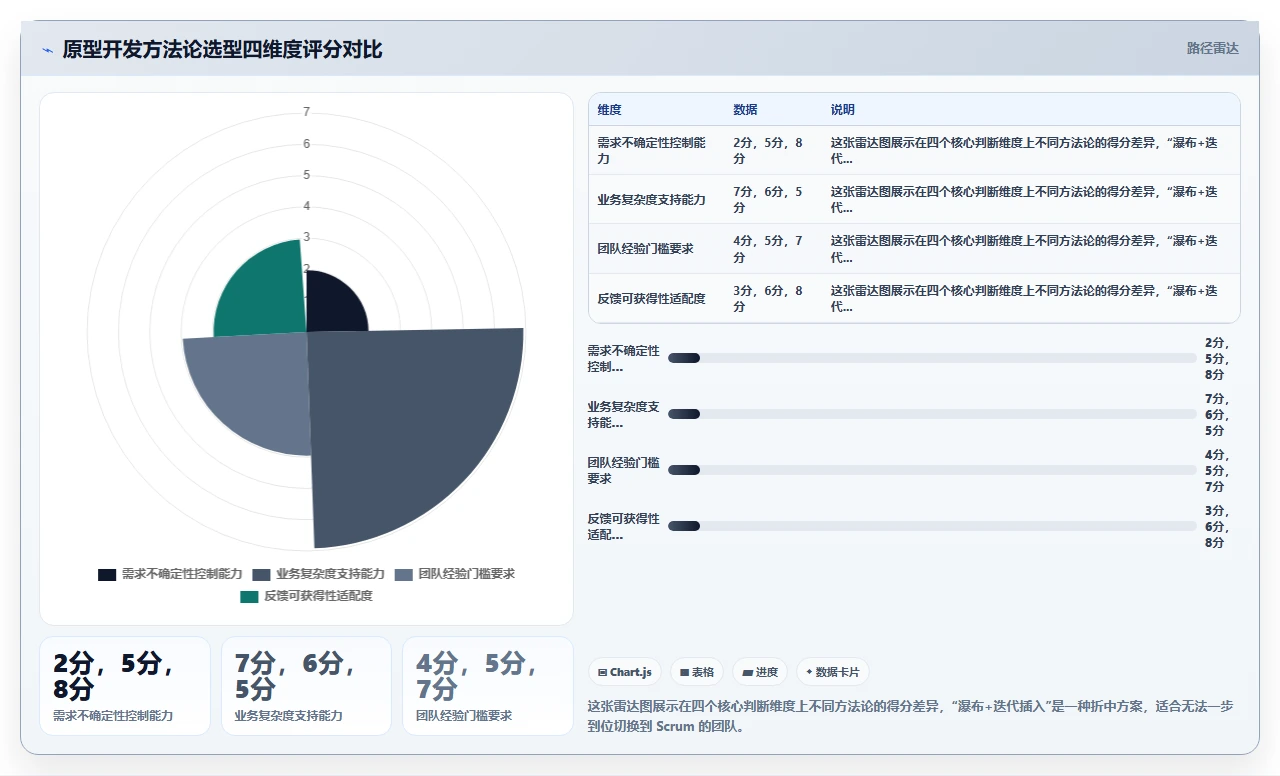Image resolution: width=1280 pixels, height=776 pixels.
Task: Toggle the 需求不确定性控制能力 legend color swatch
Action: (107, 574)
